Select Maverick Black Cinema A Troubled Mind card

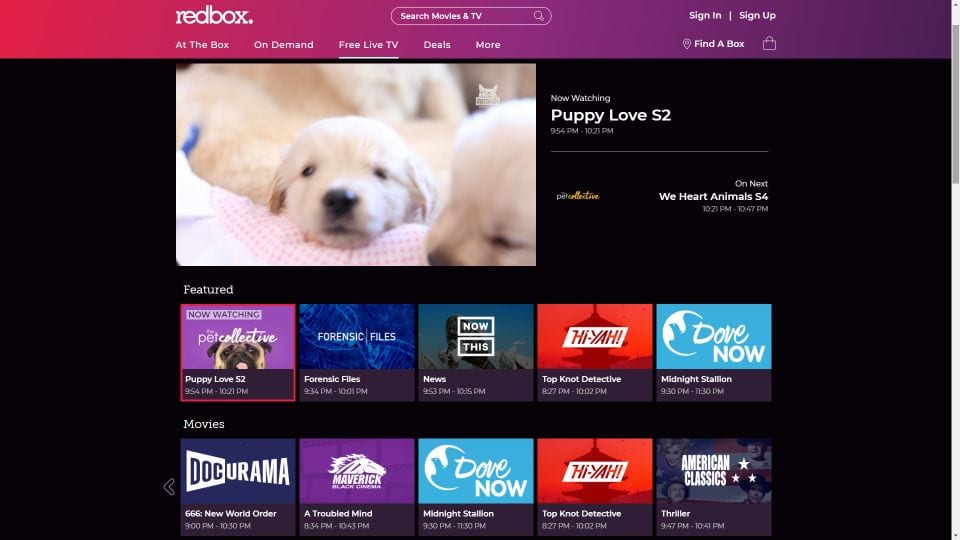coord(357,487)
